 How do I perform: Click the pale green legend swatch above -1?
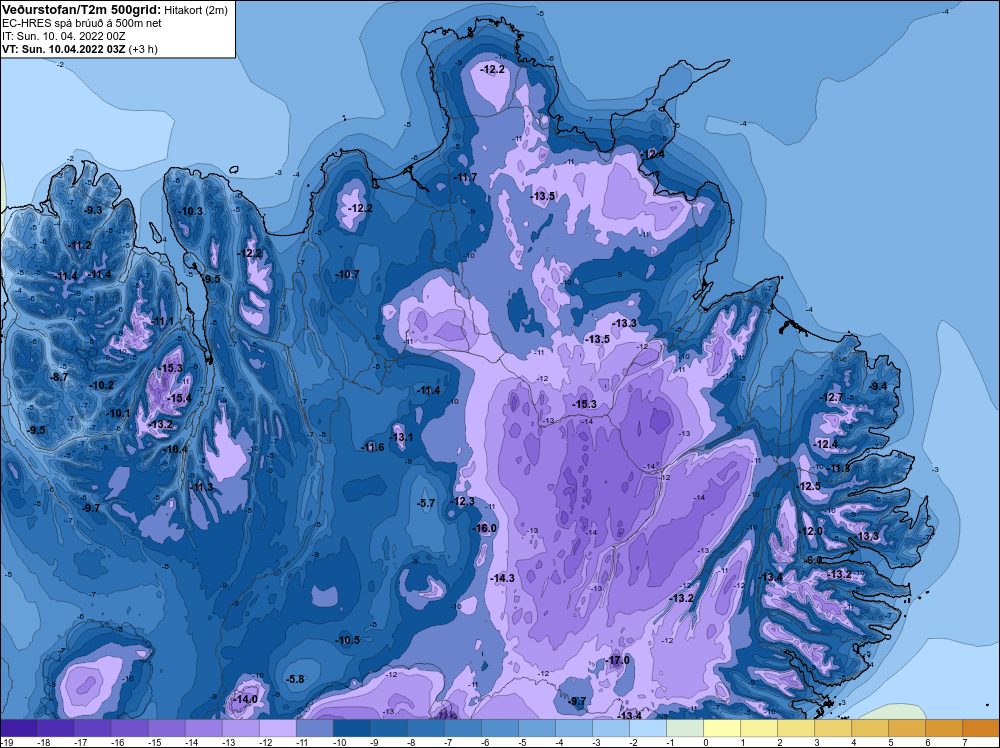pyautogui.click(x=685, y=728)
